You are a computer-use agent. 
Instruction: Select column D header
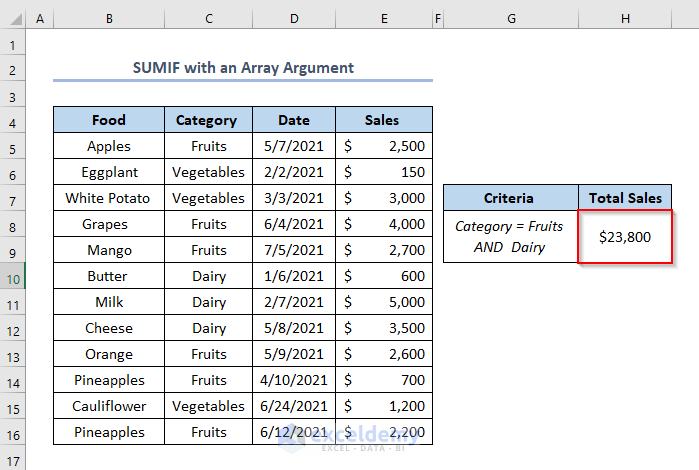(294, 19)
